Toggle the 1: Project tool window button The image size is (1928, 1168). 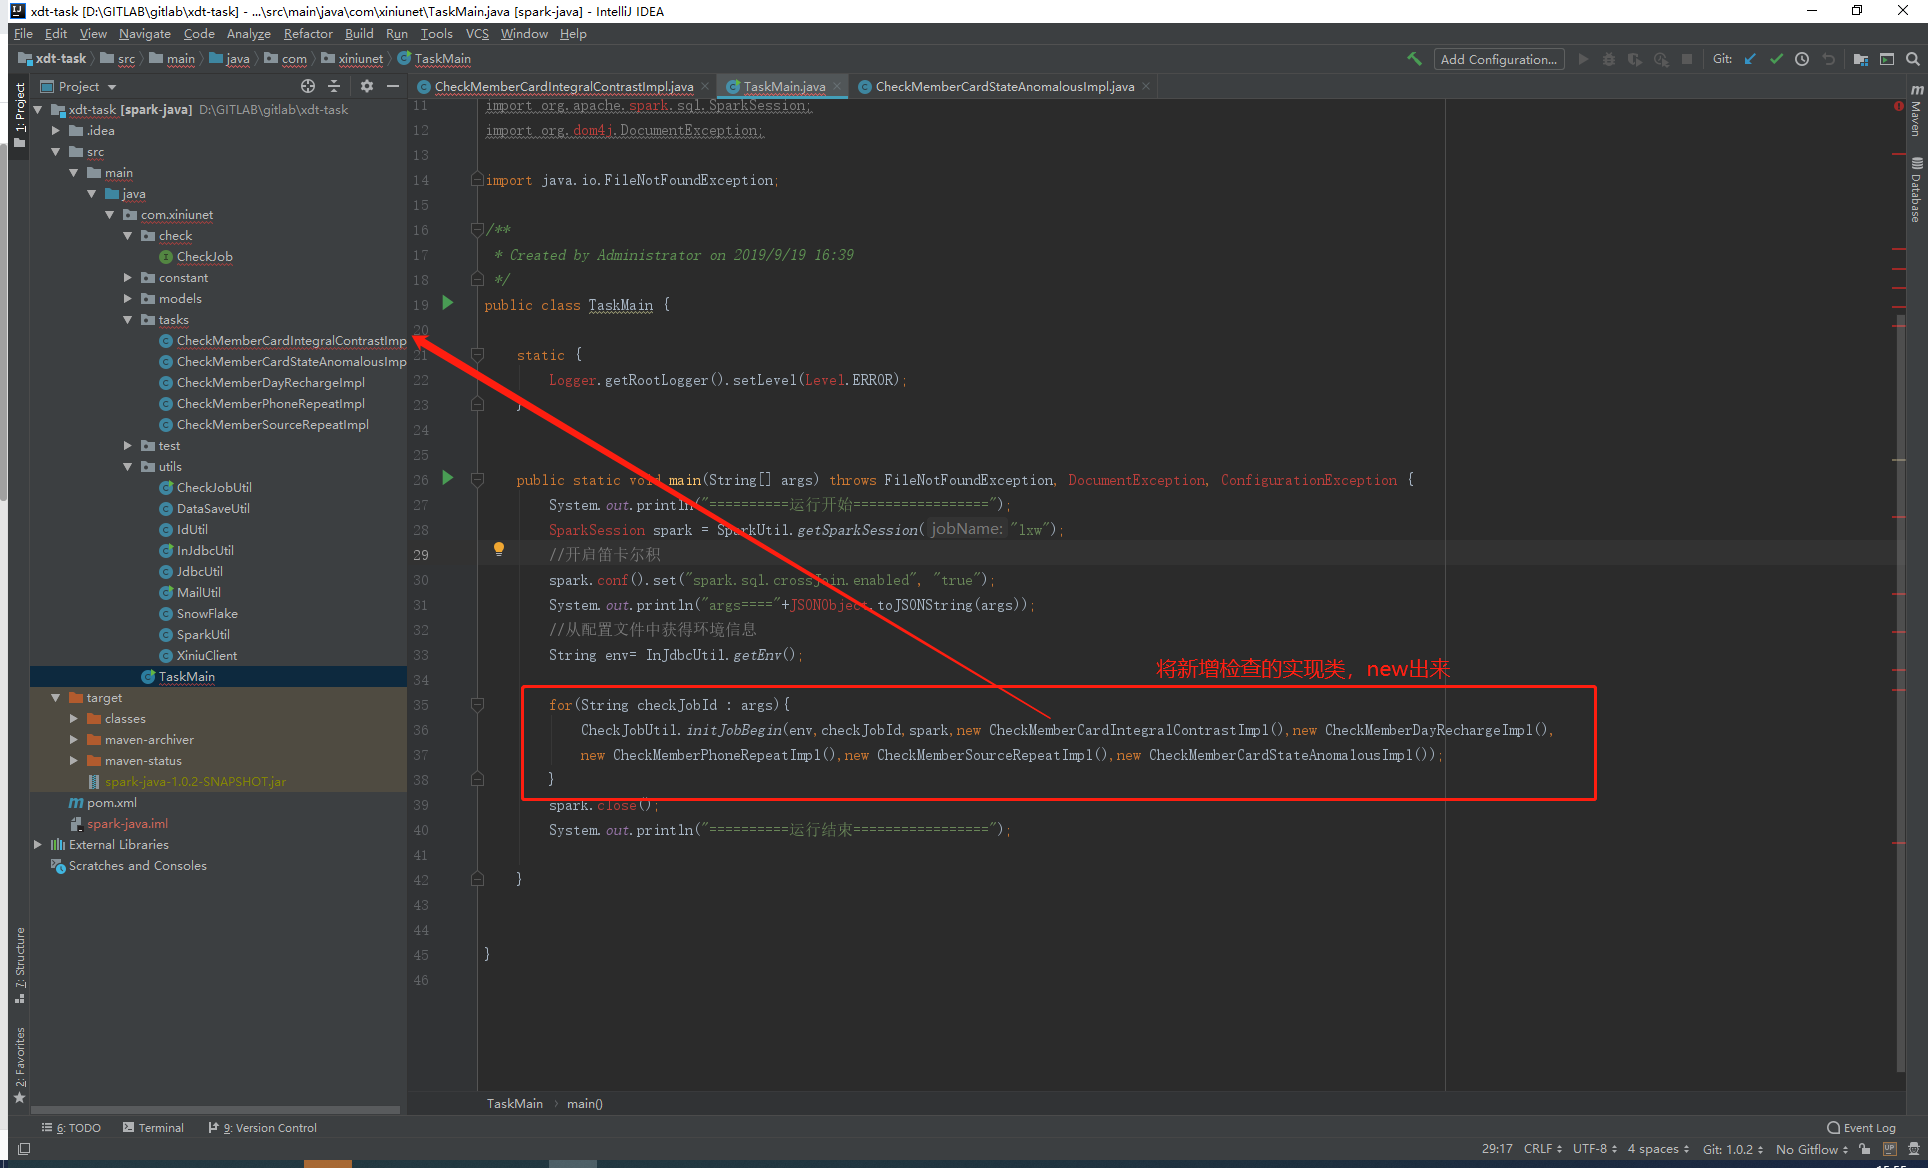pos(20,115)
